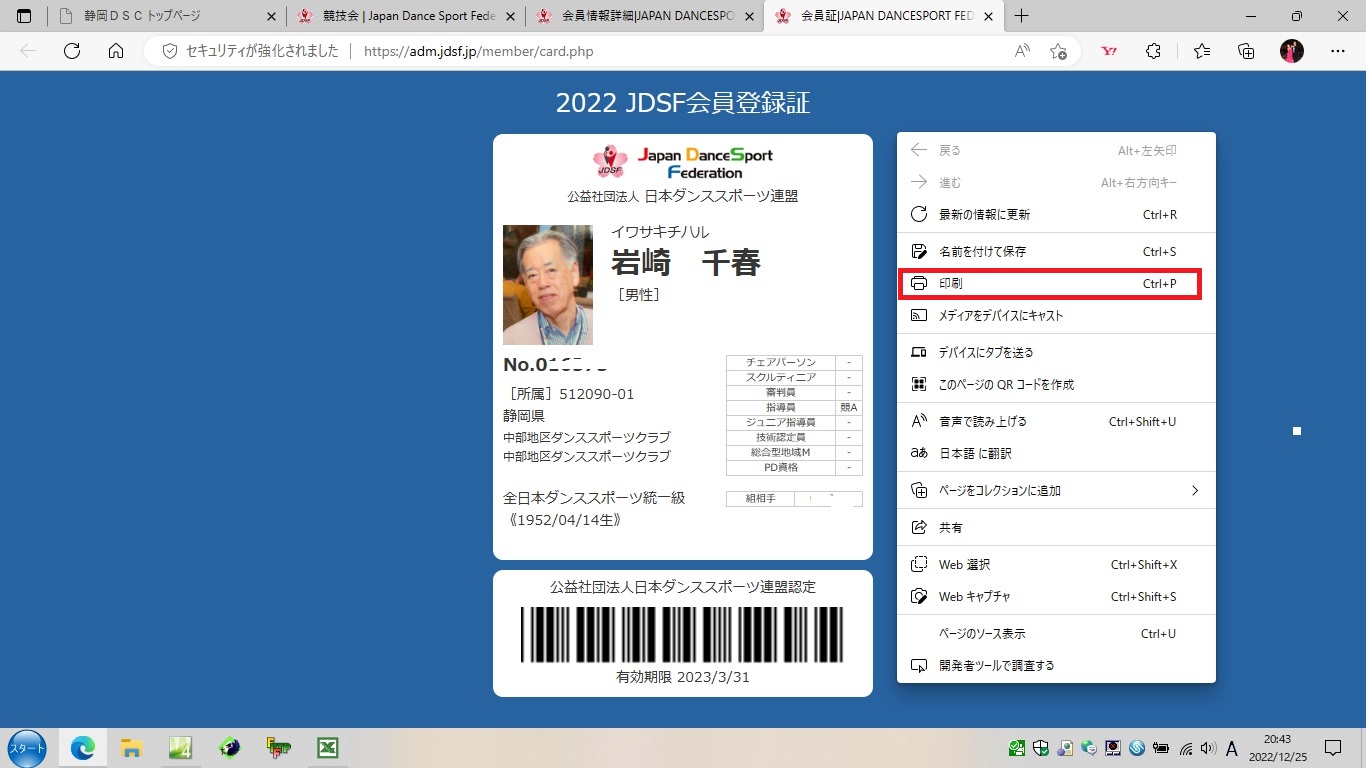Click the 2022 JDSF会員登録証 heading
The image size is (1366, 768).
point(683,102)
